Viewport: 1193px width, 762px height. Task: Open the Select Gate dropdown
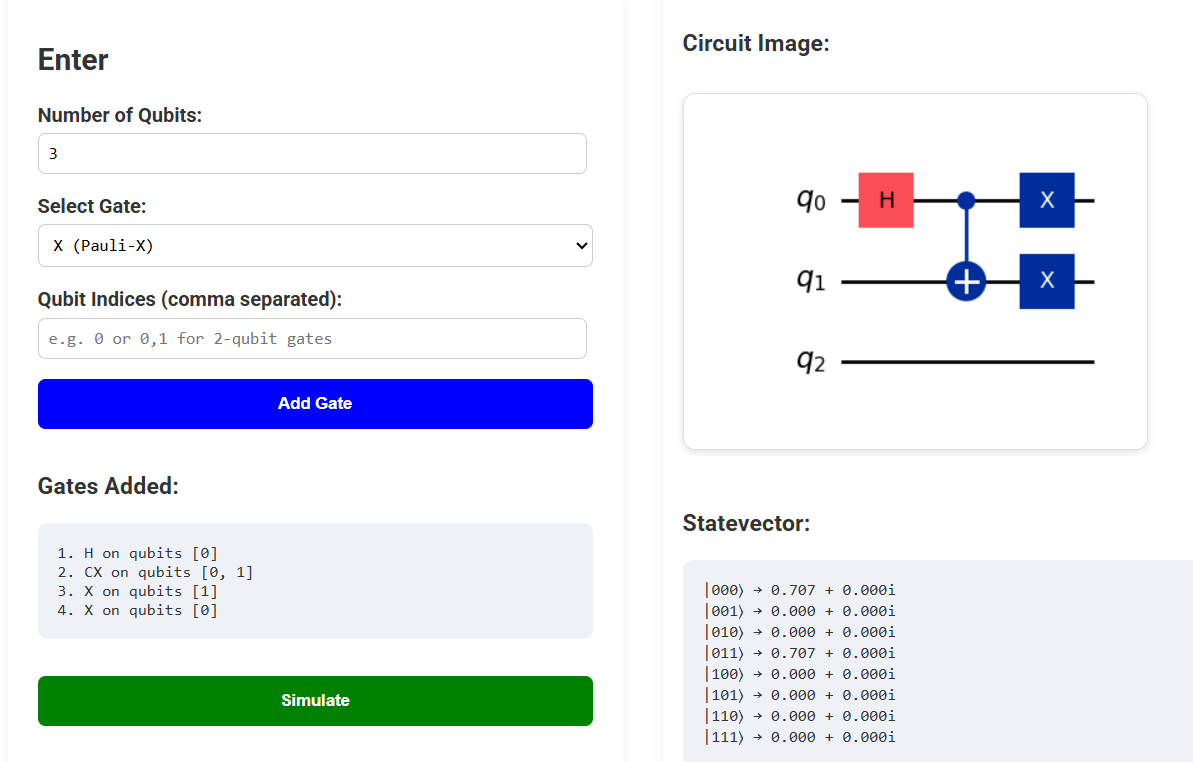point(315,246)
